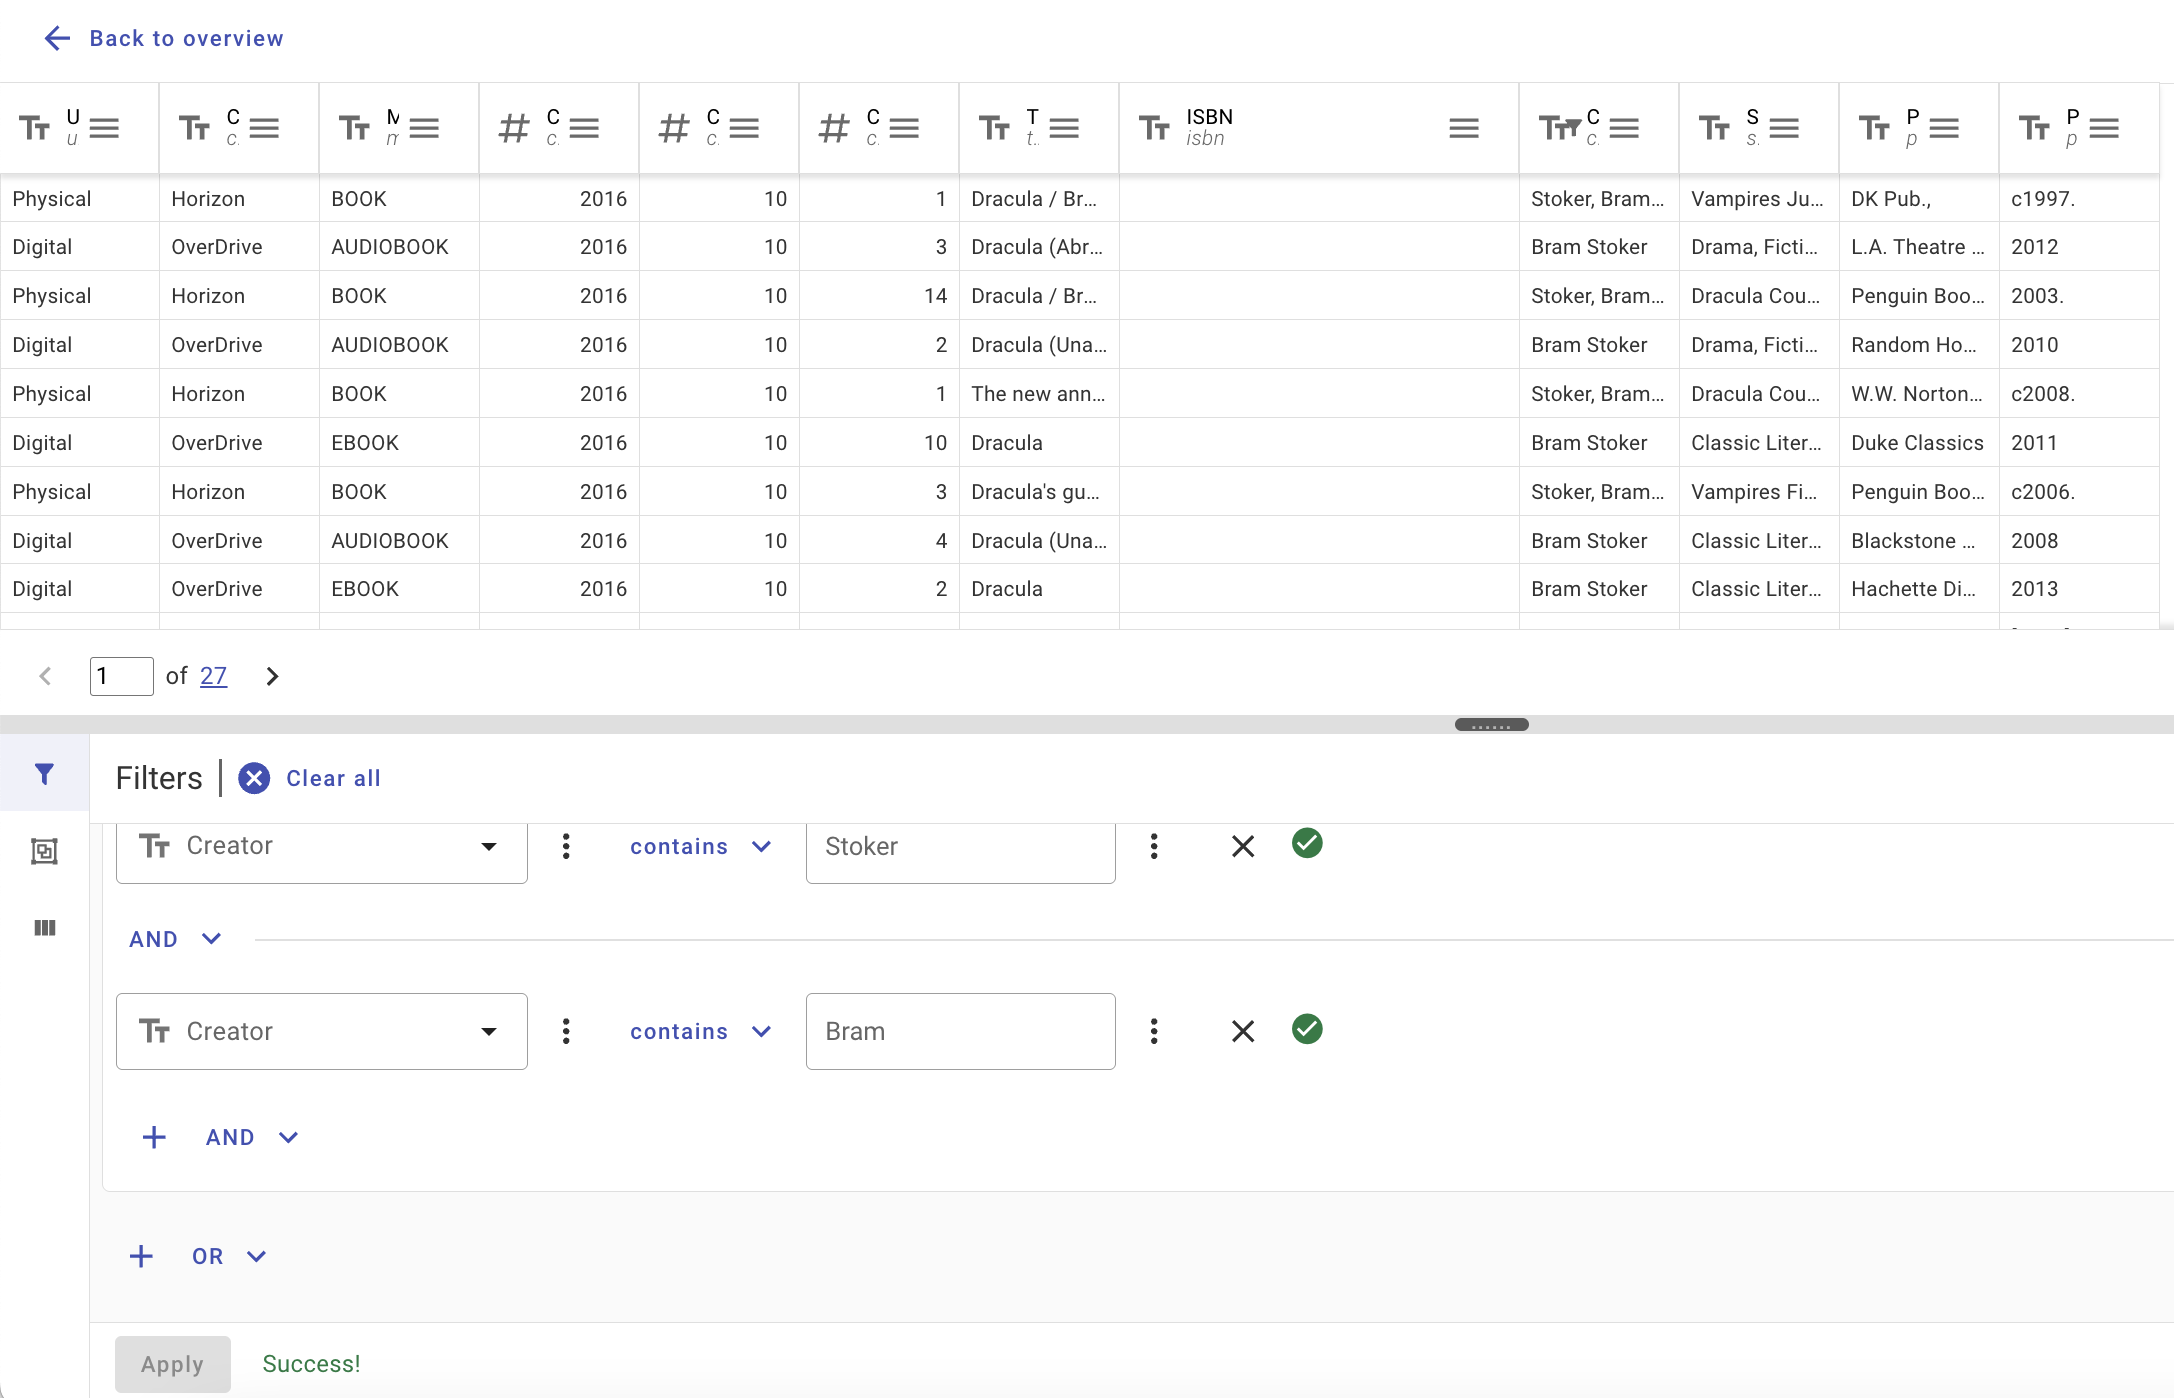Toggle the green checkmark on Bram filter

[x=1307, y=1029]
